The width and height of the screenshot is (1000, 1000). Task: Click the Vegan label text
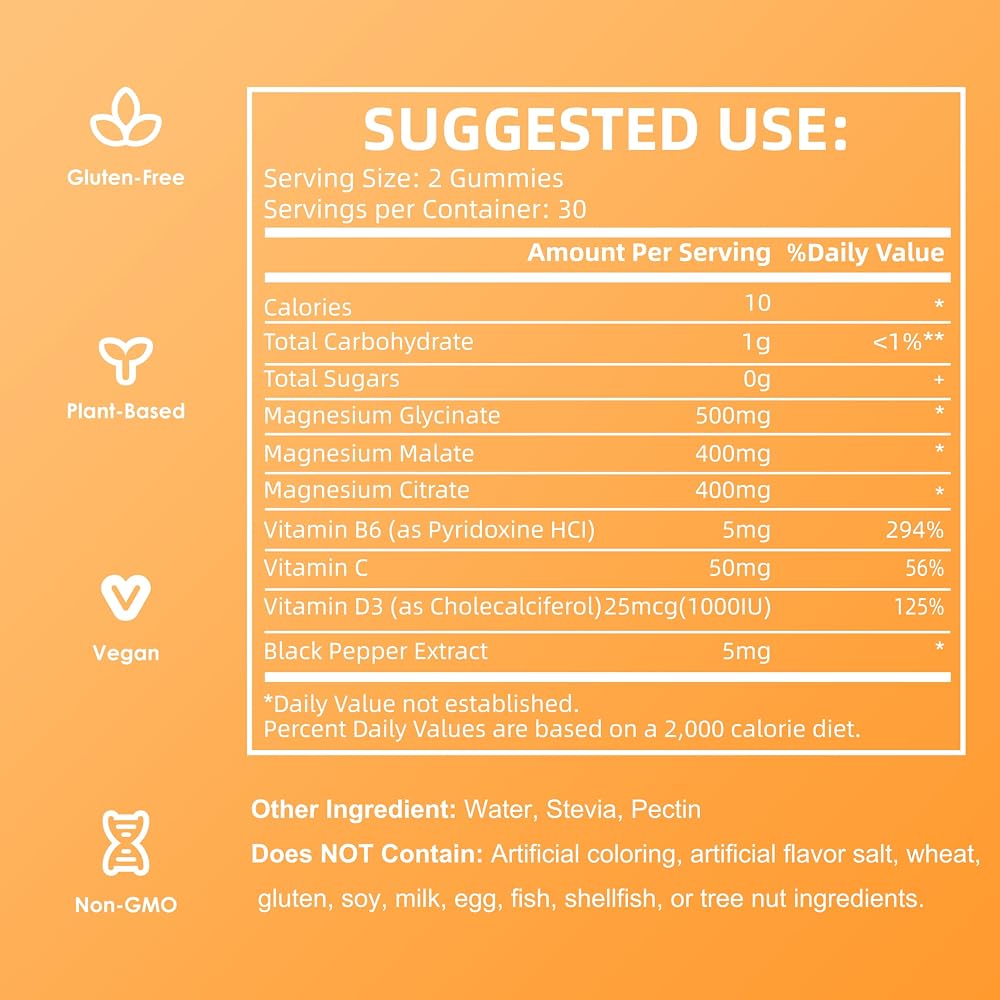(126, 653)
